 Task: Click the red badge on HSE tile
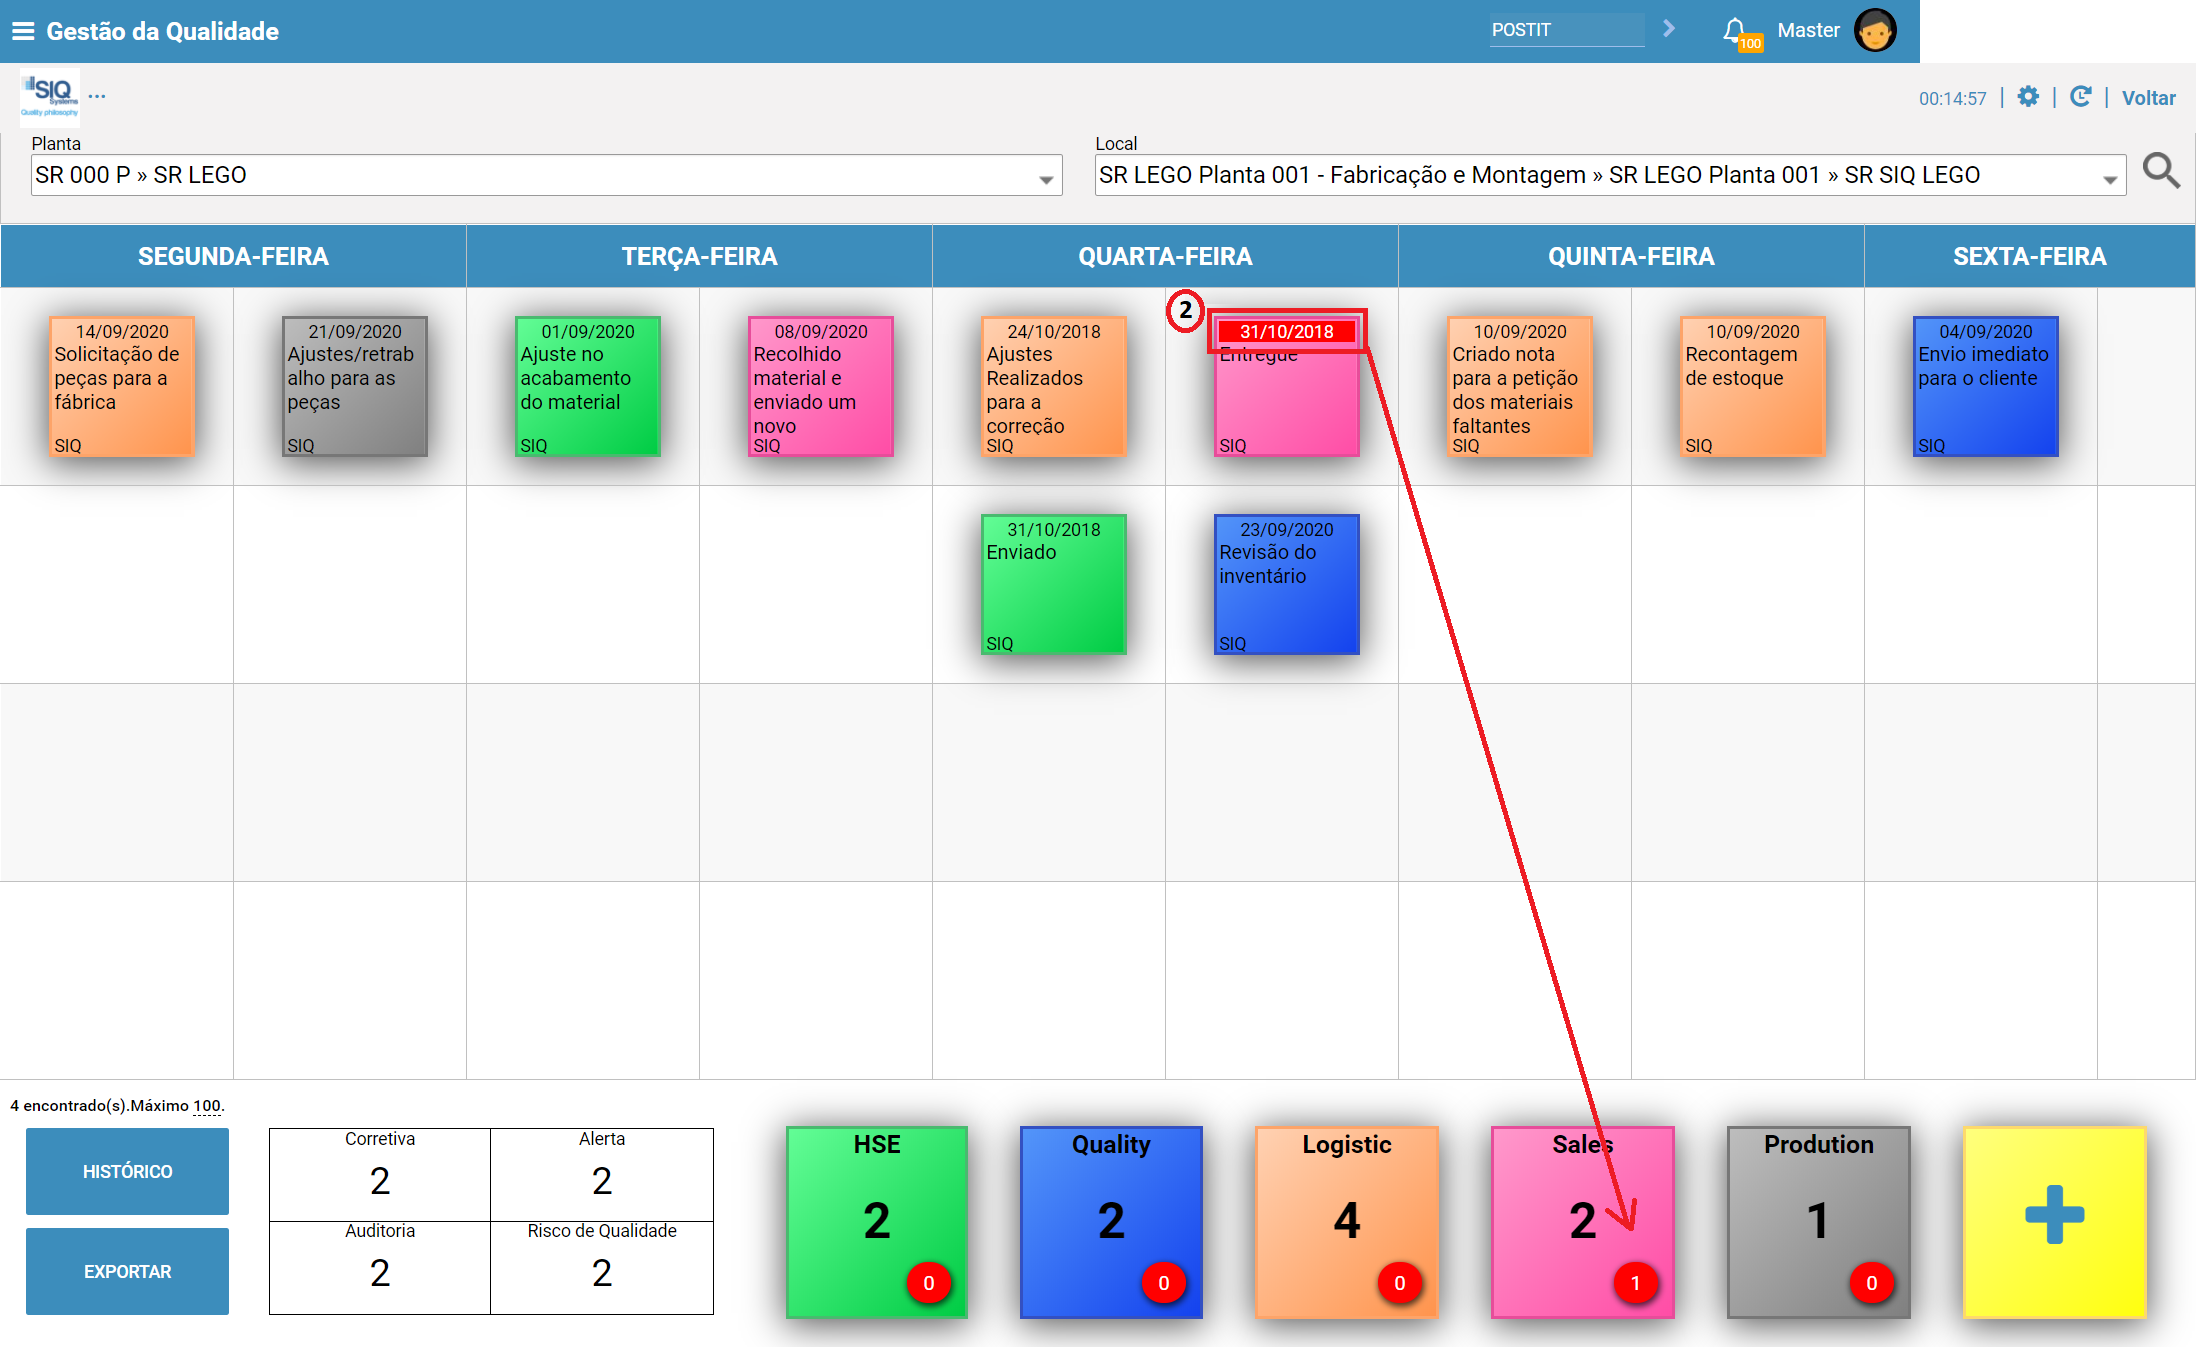click(x=929, y=1283)
